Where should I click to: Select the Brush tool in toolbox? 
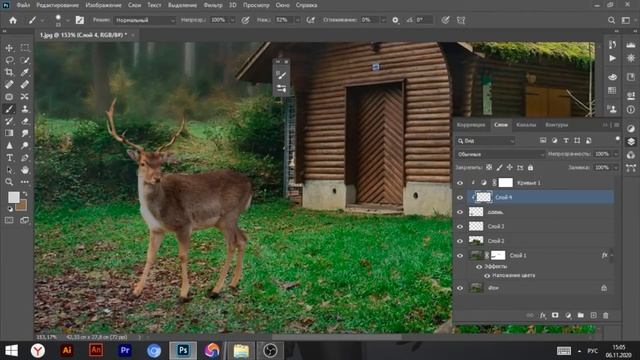pyautogui.click(x=9, y=109)
